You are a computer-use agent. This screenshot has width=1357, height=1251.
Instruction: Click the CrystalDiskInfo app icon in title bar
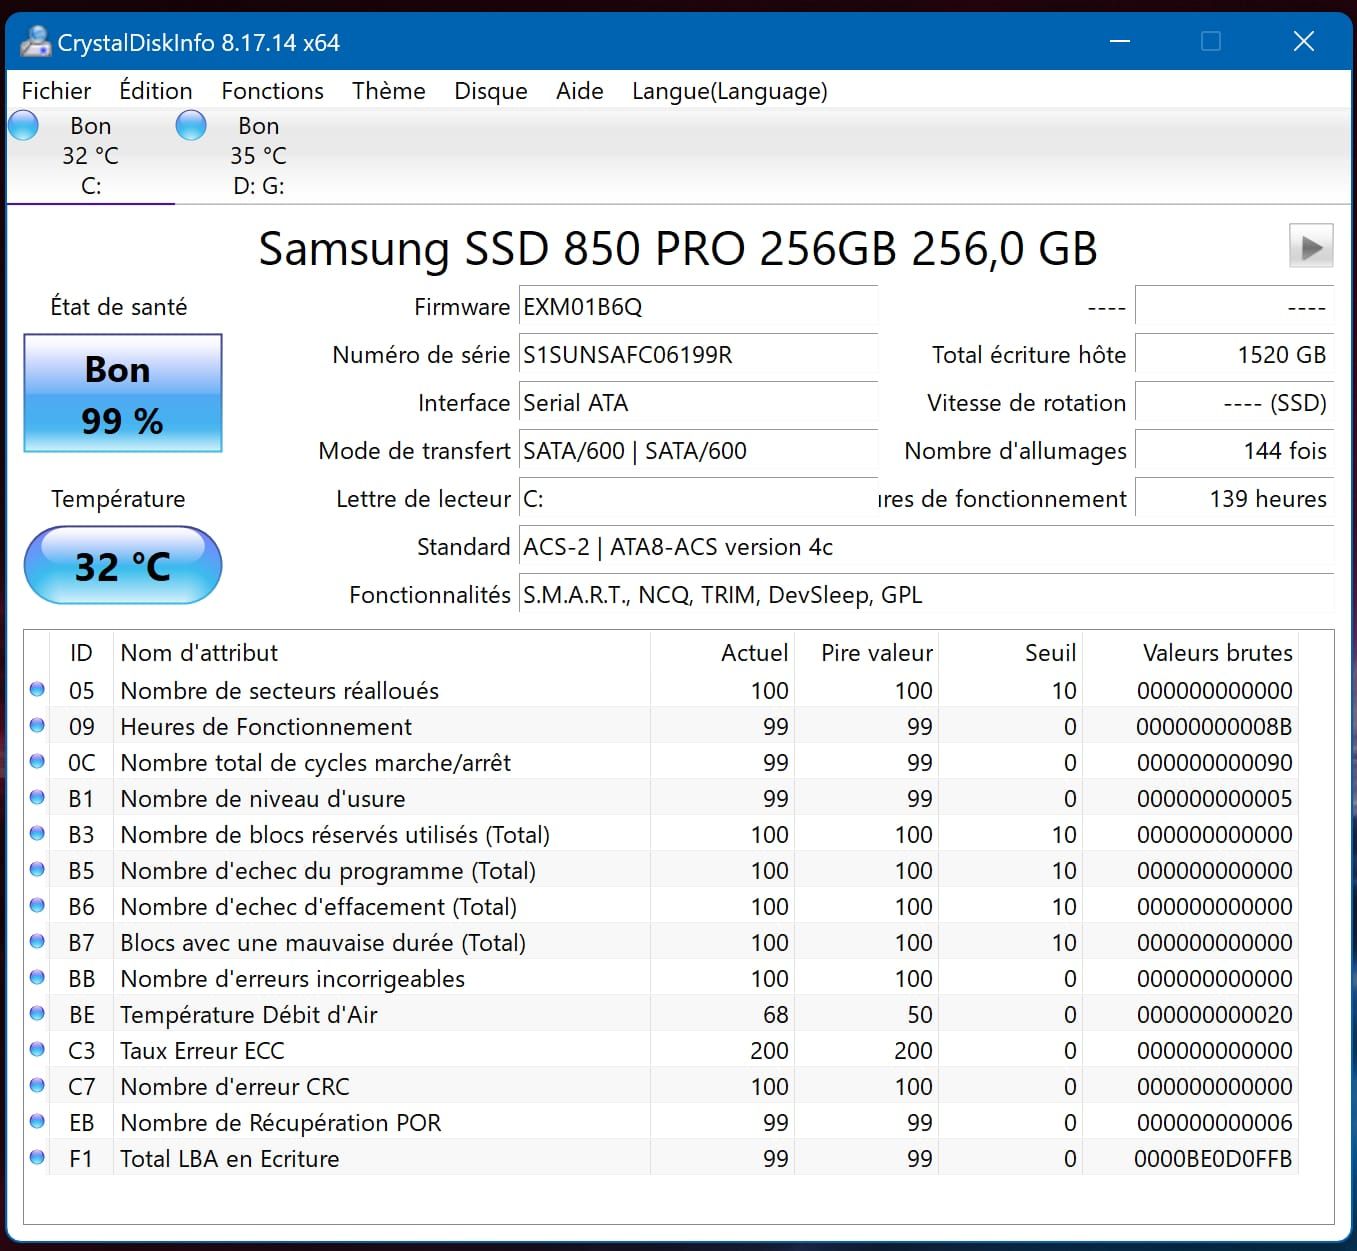(35, 42)
